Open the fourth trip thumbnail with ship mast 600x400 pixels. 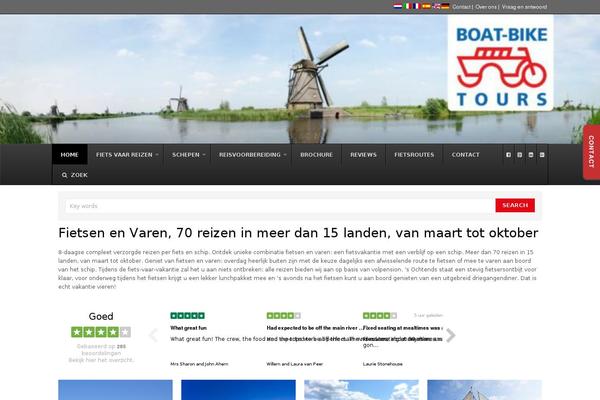pyautogui.click(x=484, y=390)
